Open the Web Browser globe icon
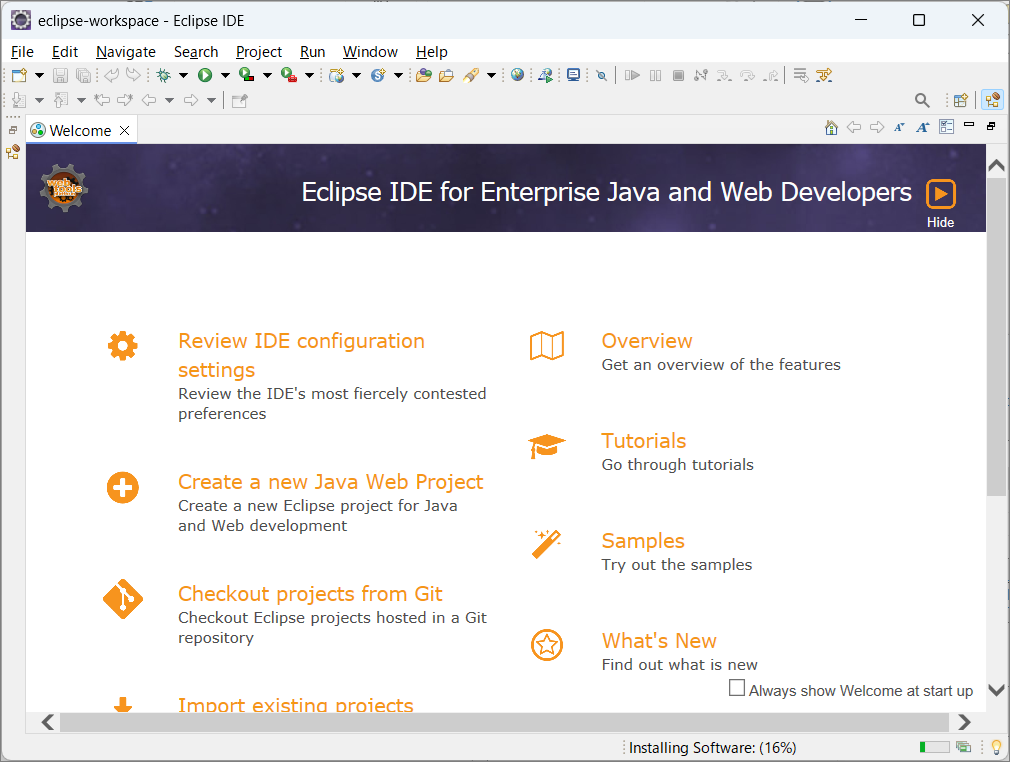This screenshot has height=762, width=1010. [x=517, y=75]
